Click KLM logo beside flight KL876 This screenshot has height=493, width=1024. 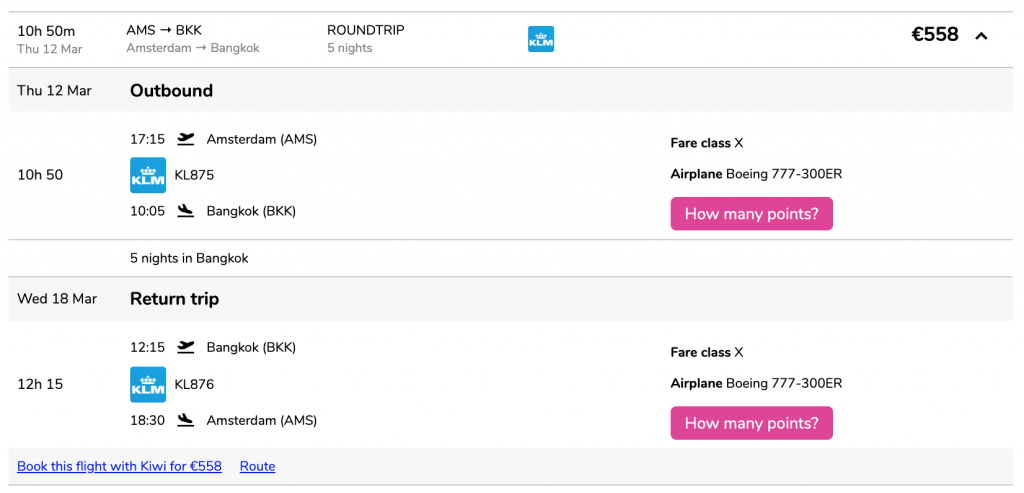tap(148, 384)
